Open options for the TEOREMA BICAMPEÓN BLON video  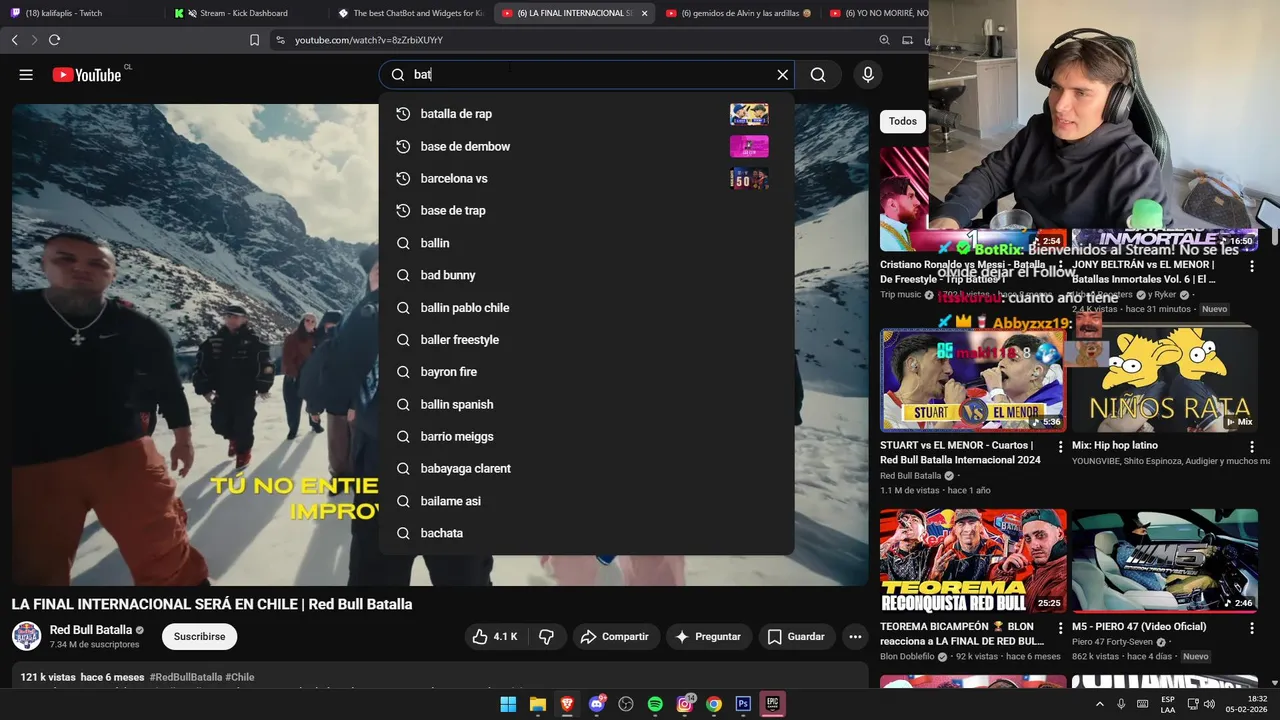point(1060,627)
